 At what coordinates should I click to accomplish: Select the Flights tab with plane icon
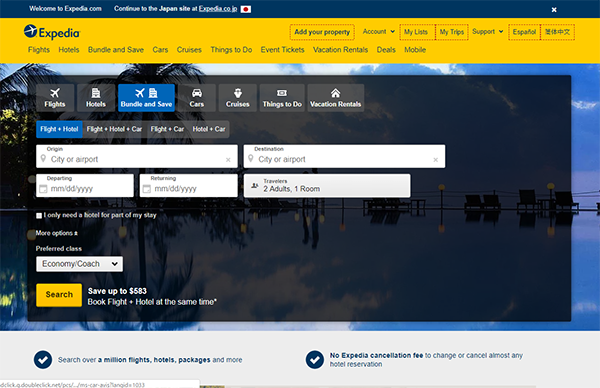(55, 98)
